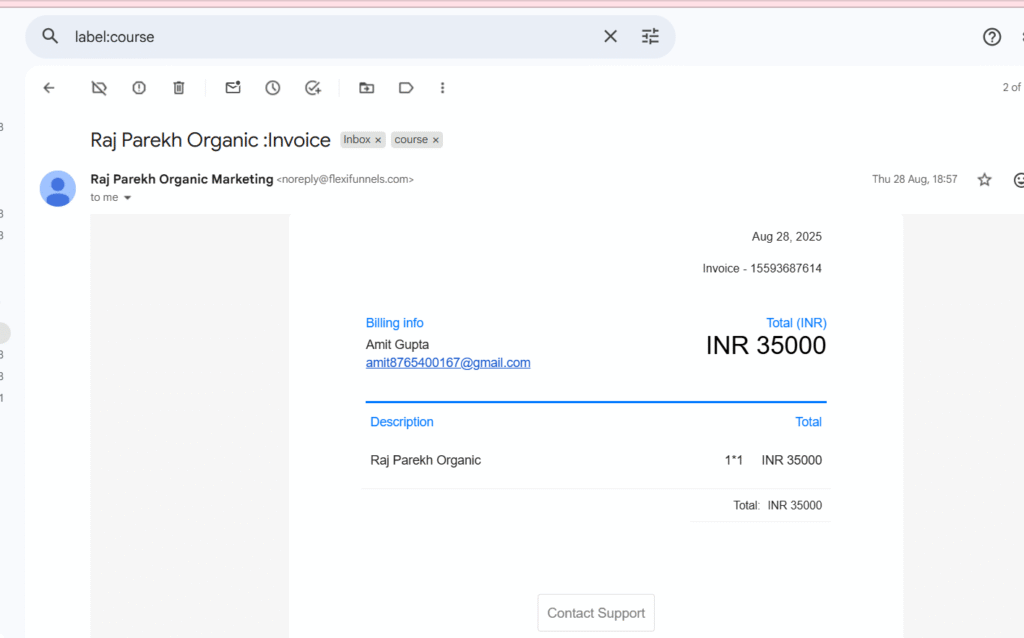Add this email to Tasks
Screen dimensions: 1024x638
pyautogui.click(x=313, y=88)
